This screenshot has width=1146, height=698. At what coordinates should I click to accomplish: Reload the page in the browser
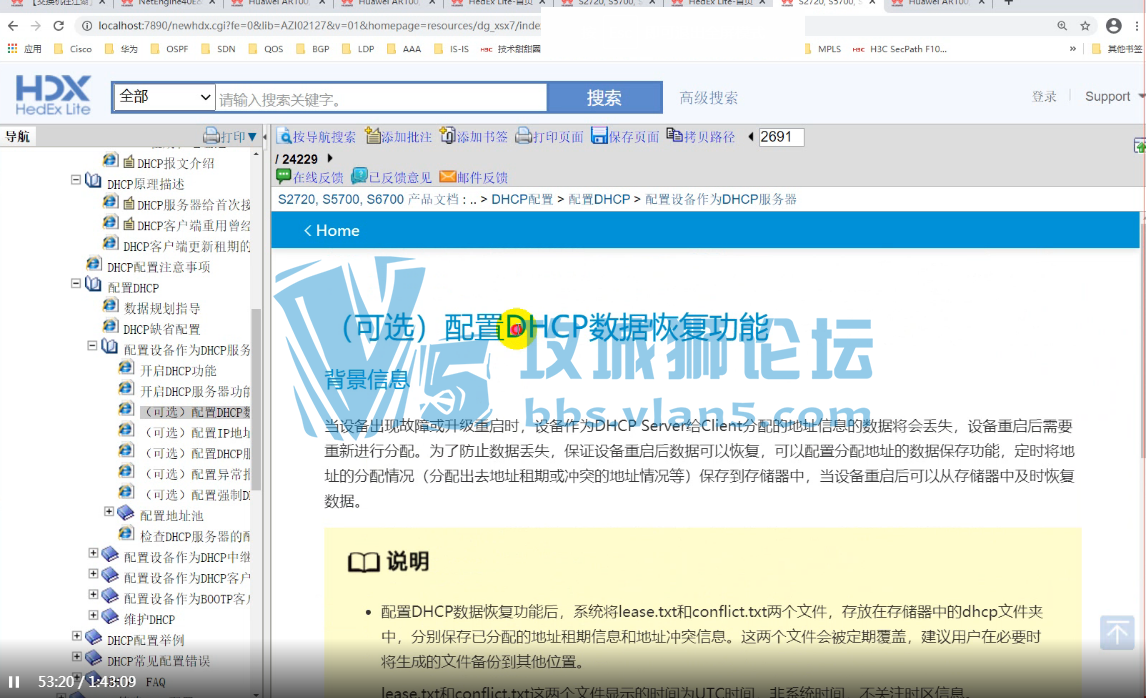[58, 26]
